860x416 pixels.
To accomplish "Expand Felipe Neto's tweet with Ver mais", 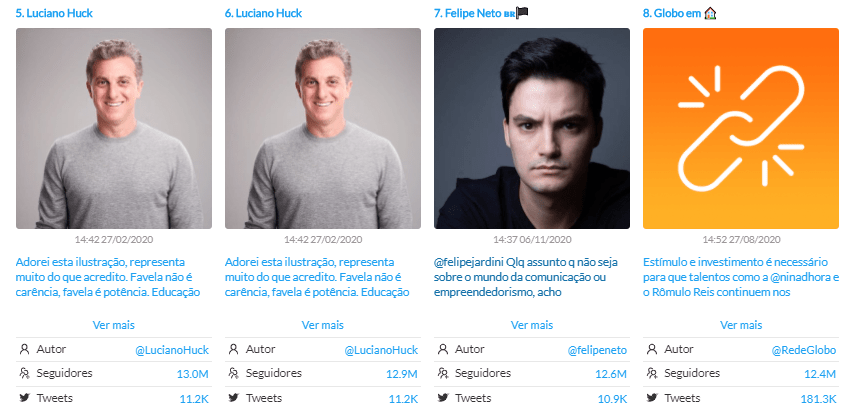I will (x=531, y=325).
